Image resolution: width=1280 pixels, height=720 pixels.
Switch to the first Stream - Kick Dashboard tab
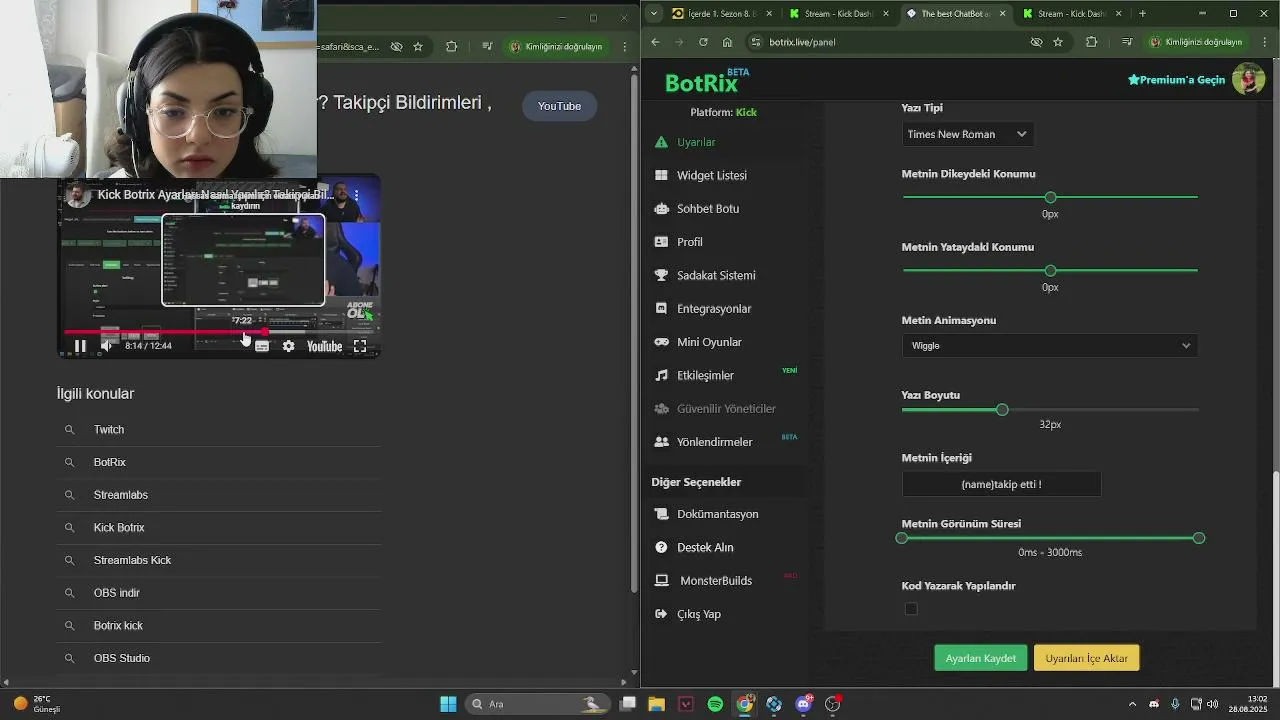pyautogui.click(x=840, y=14)
